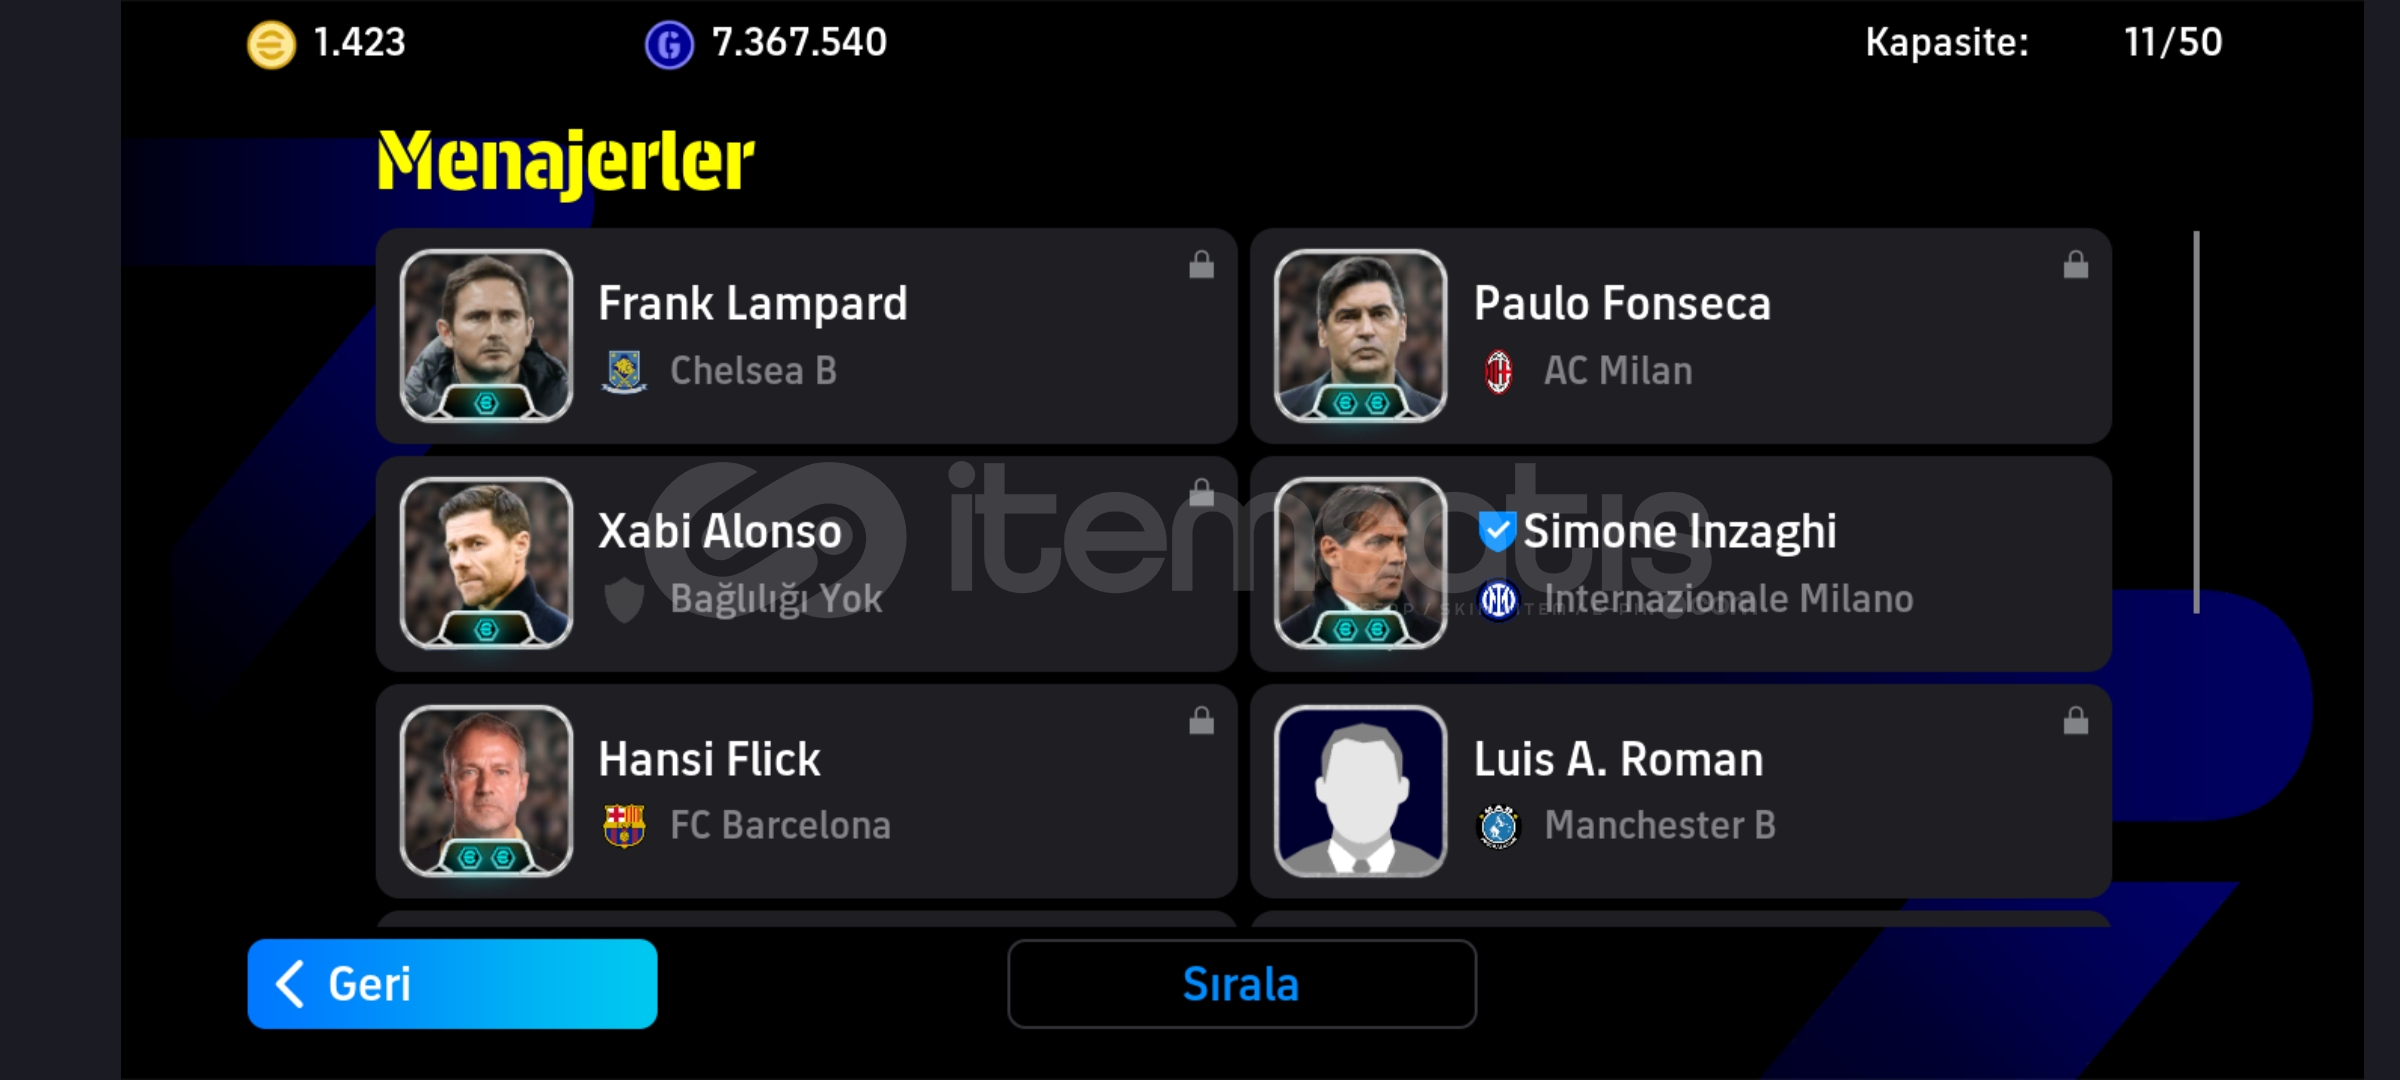2400x1080 pixels.
Task: Click the blue GP currency icon
Action: pyautogui.click(x=669, y=45)
